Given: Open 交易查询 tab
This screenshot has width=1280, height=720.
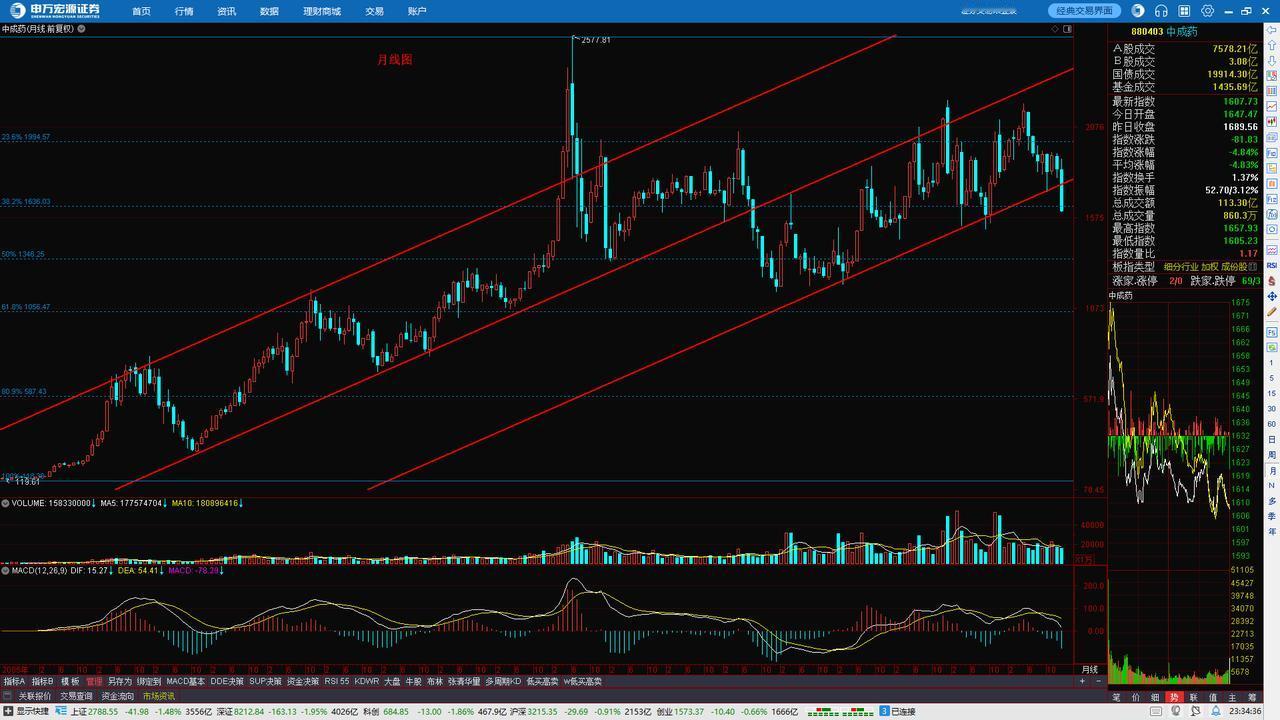Looking at the screenshot, I should tap(76, 696).
